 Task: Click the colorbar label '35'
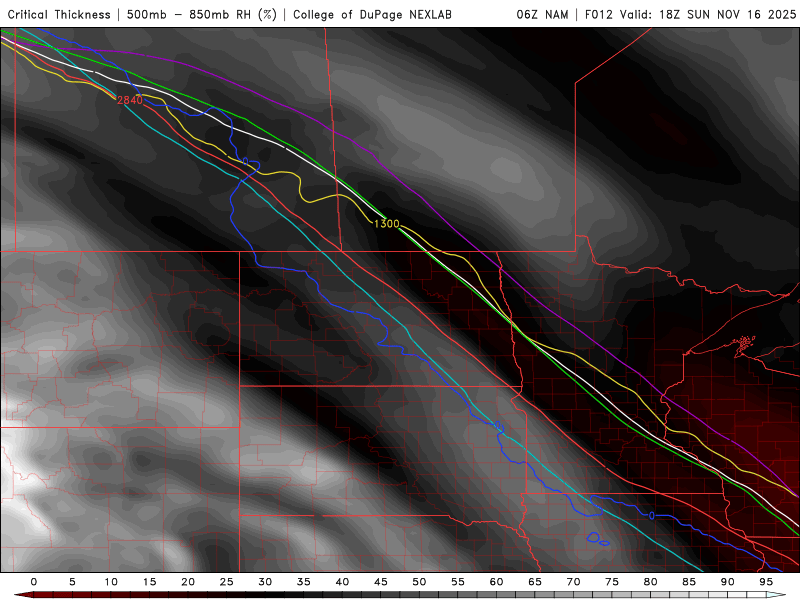click(304, 582)
